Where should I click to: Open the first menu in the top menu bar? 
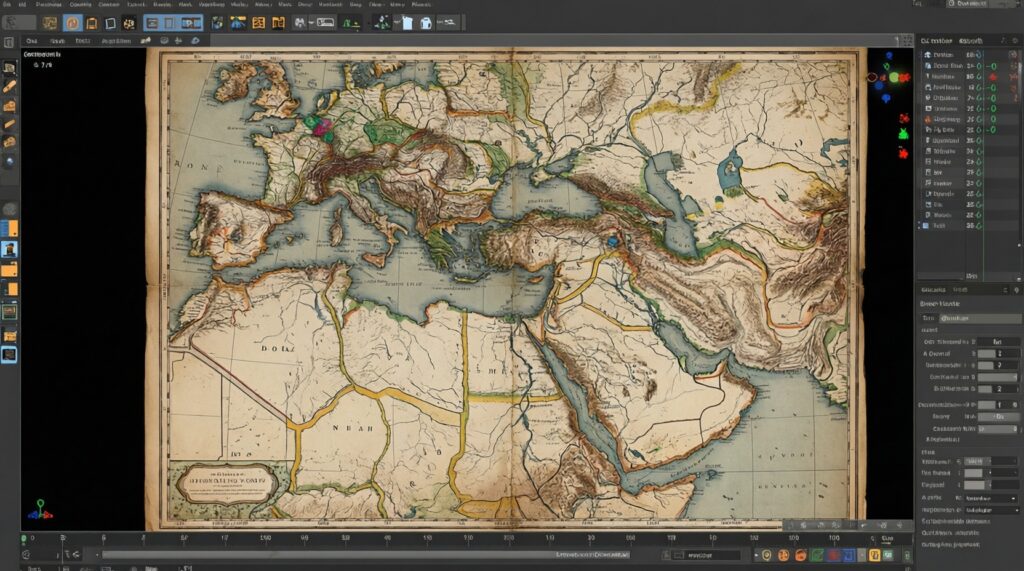8,5
